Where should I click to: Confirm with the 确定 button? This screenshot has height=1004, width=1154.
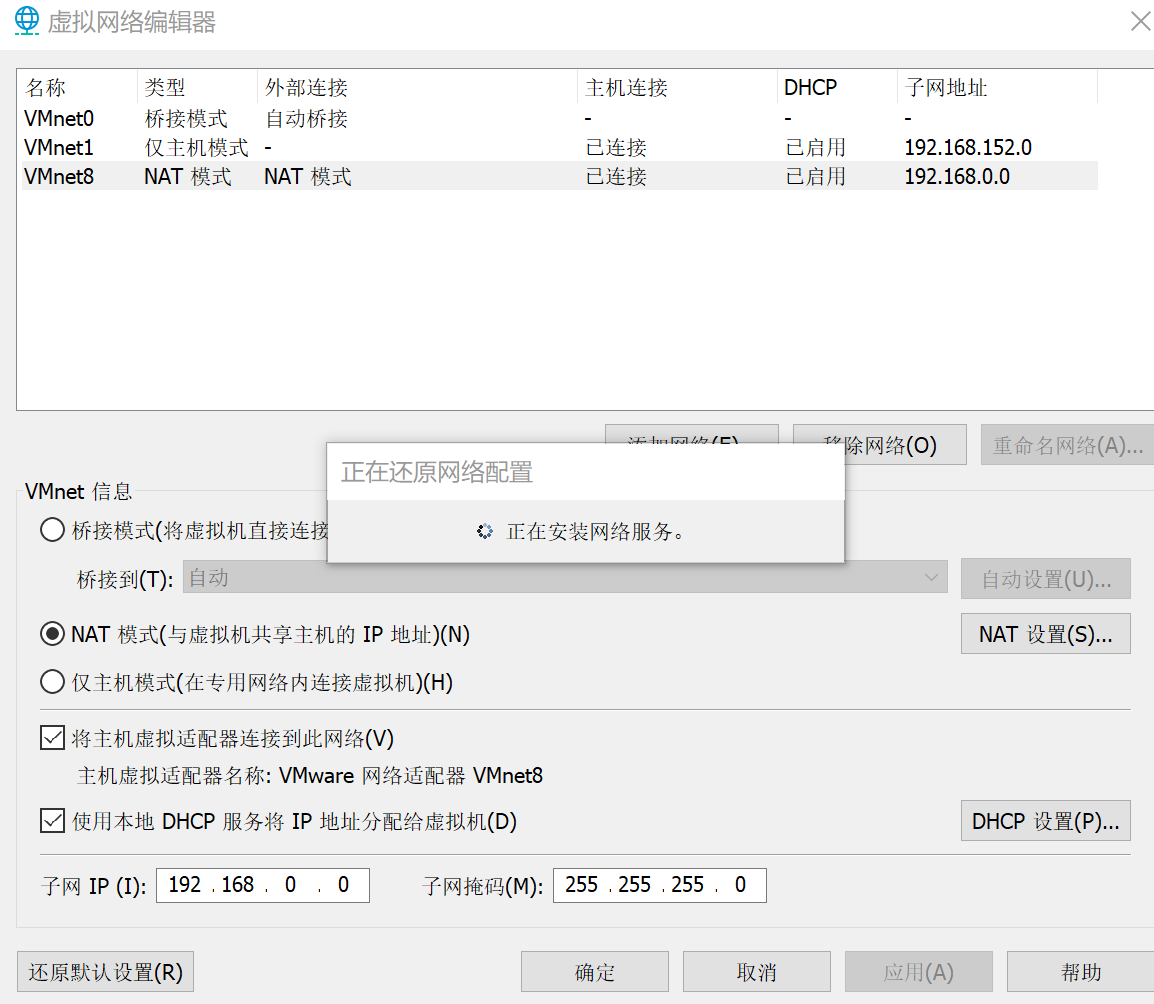pyautogui.click(x=595, y=972)
